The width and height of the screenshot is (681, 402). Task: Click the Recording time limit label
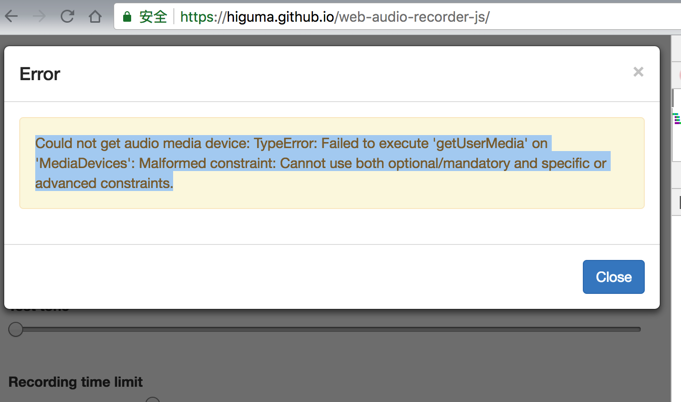(75, 381)
